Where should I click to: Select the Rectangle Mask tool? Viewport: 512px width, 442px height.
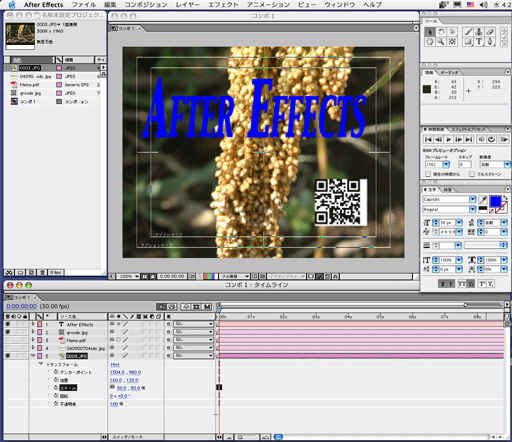pos(468,42)
